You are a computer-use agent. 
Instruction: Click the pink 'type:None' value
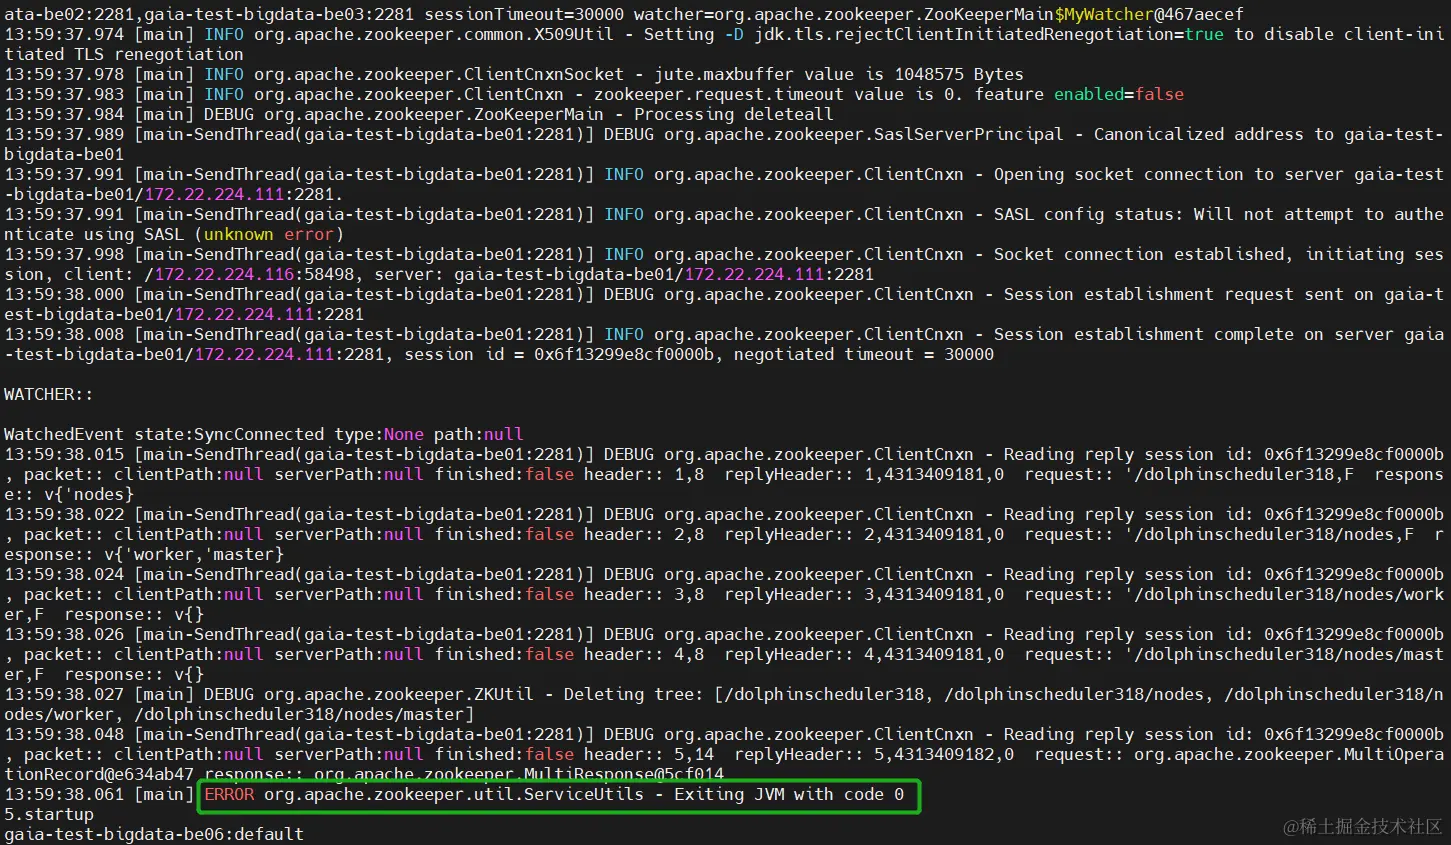point(379,434)
